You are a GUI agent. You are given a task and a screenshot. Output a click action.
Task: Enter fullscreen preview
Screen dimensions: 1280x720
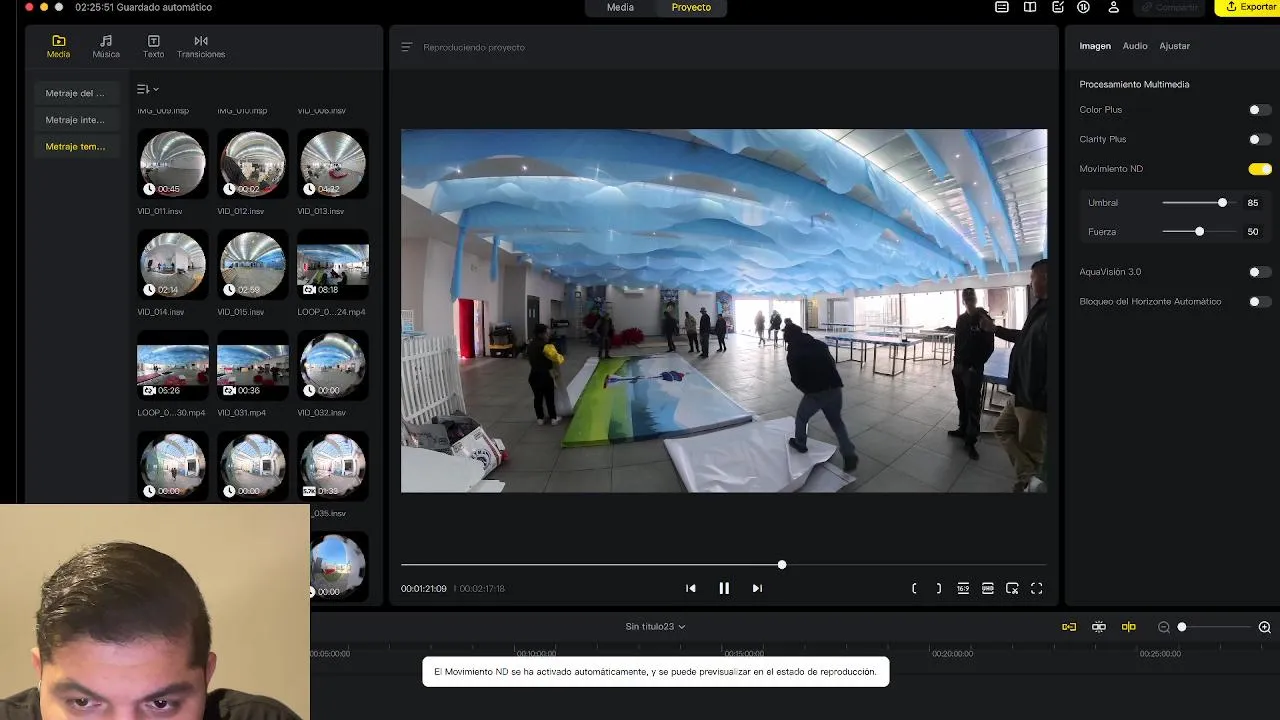[1036, 588]
